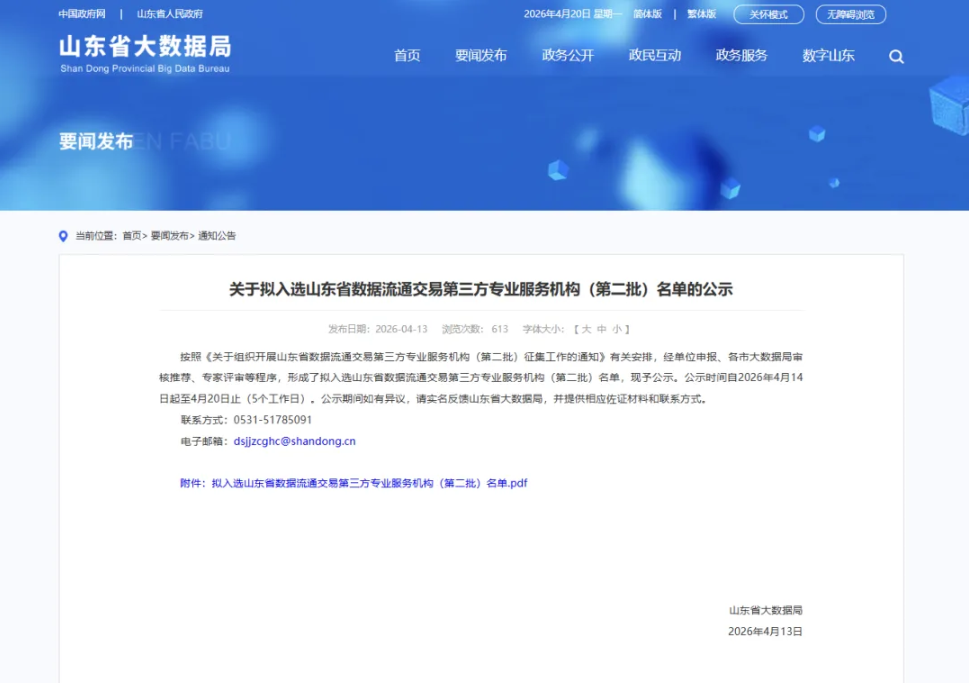Click the search magnifier icon
969x683 pixels.
click(896, 57)
